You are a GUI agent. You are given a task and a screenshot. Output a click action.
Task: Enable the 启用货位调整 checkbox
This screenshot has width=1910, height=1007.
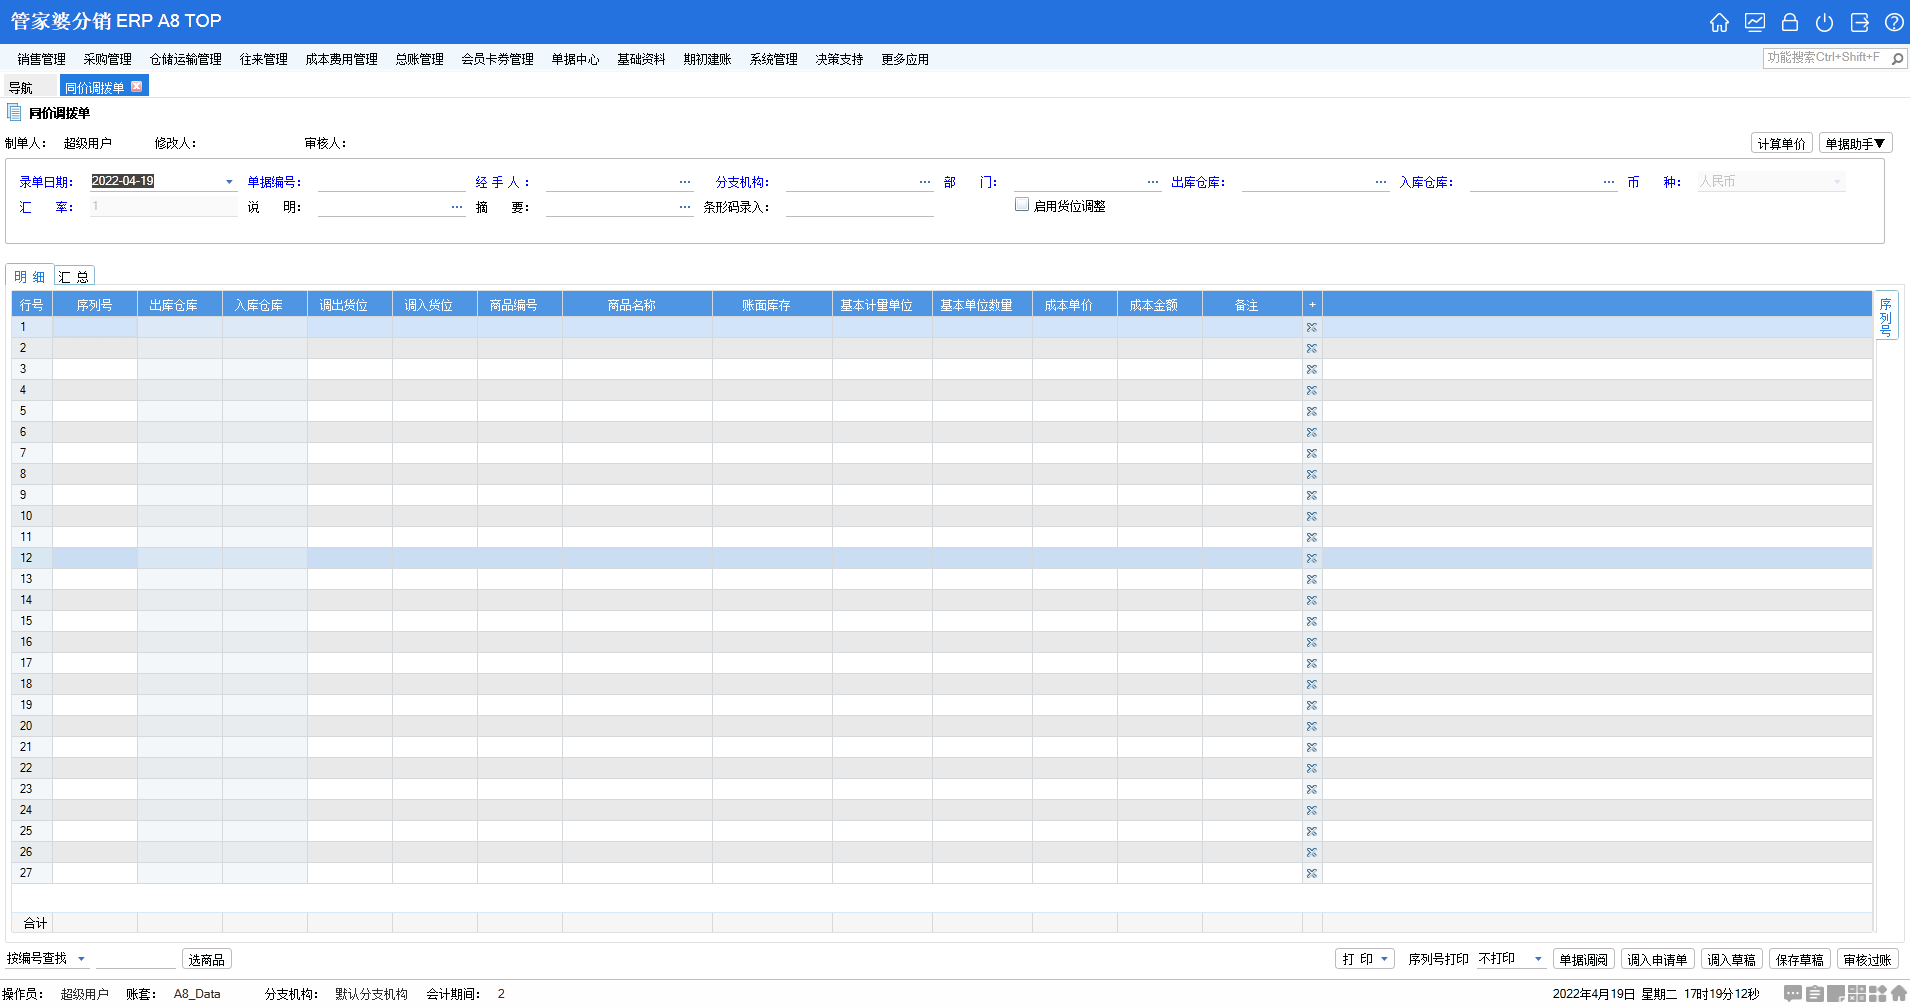pyautogui.click(x=1022, y=204)
